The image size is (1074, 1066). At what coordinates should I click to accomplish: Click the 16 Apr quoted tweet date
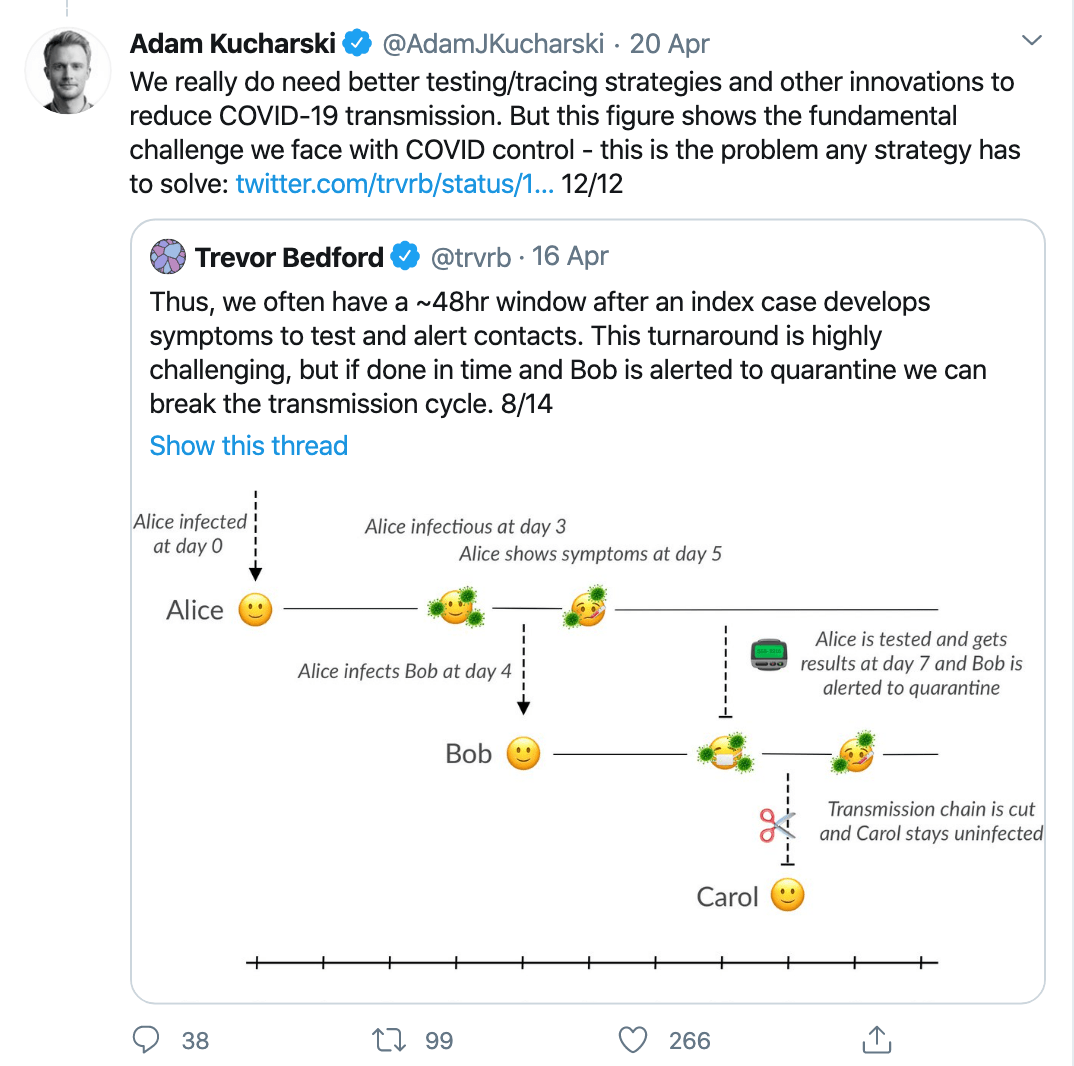[x=570, y=257]
